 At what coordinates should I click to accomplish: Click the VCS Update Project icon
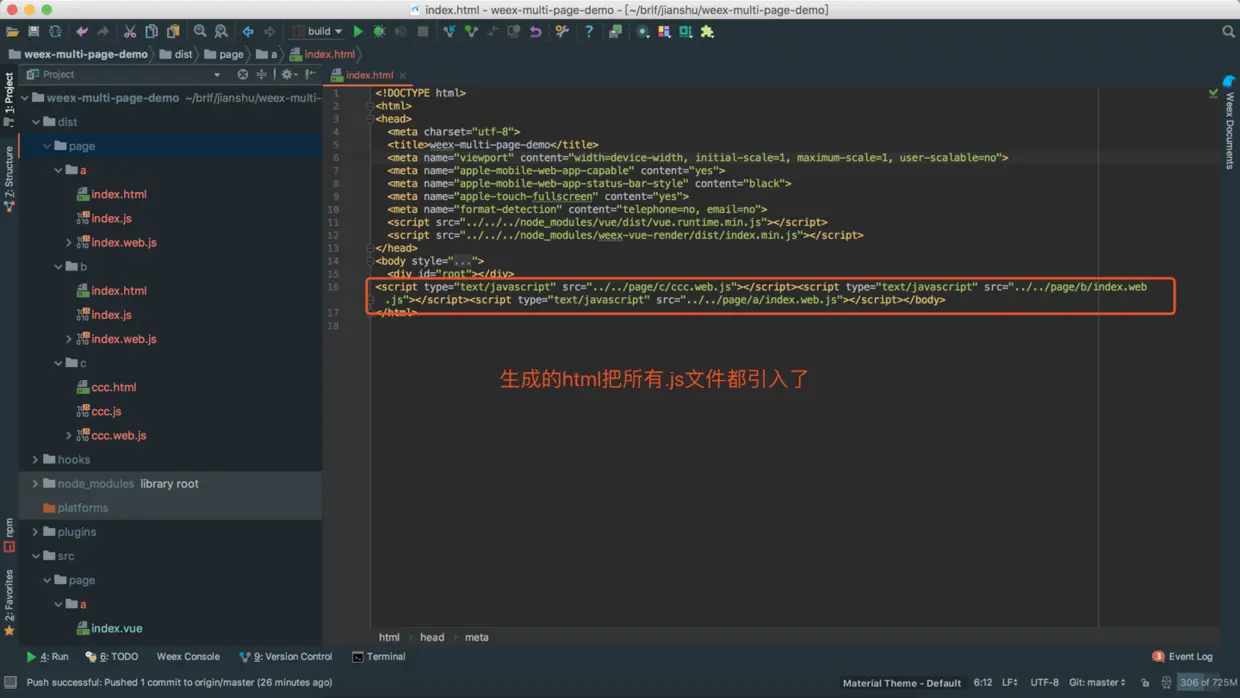pos(449,32)
